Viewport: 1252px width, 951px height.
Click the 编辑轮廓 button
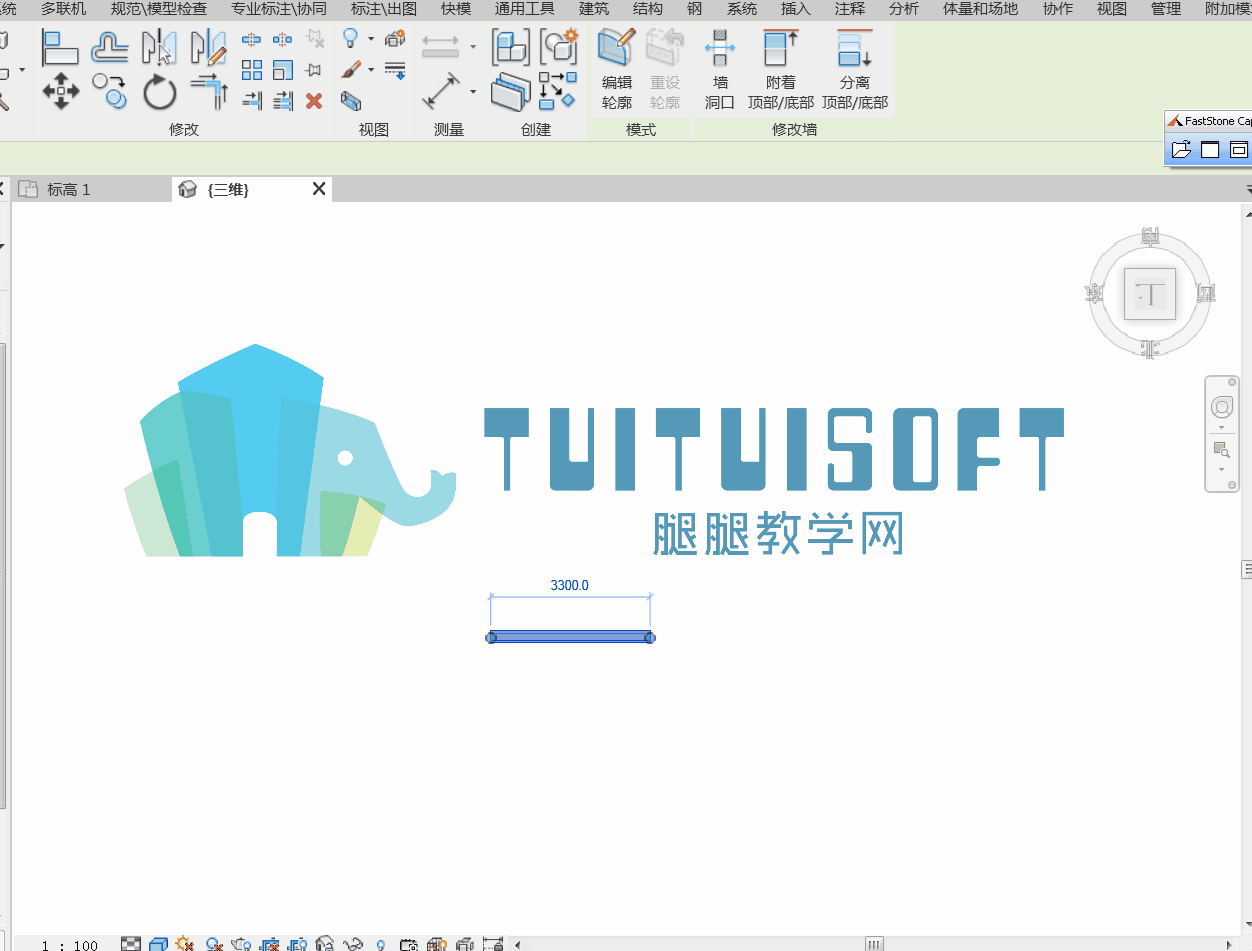pyautogui.click(x=617, y=69)
